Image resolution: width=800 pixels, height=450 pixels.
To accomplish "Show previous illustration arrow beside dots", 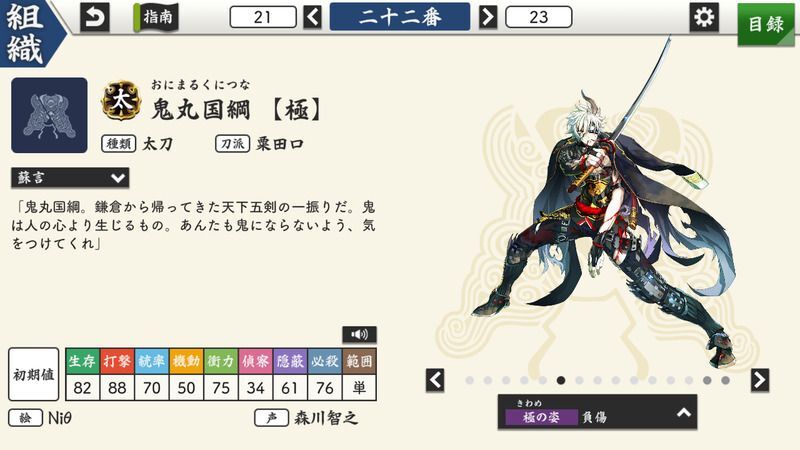I will [x=435, y=380].
